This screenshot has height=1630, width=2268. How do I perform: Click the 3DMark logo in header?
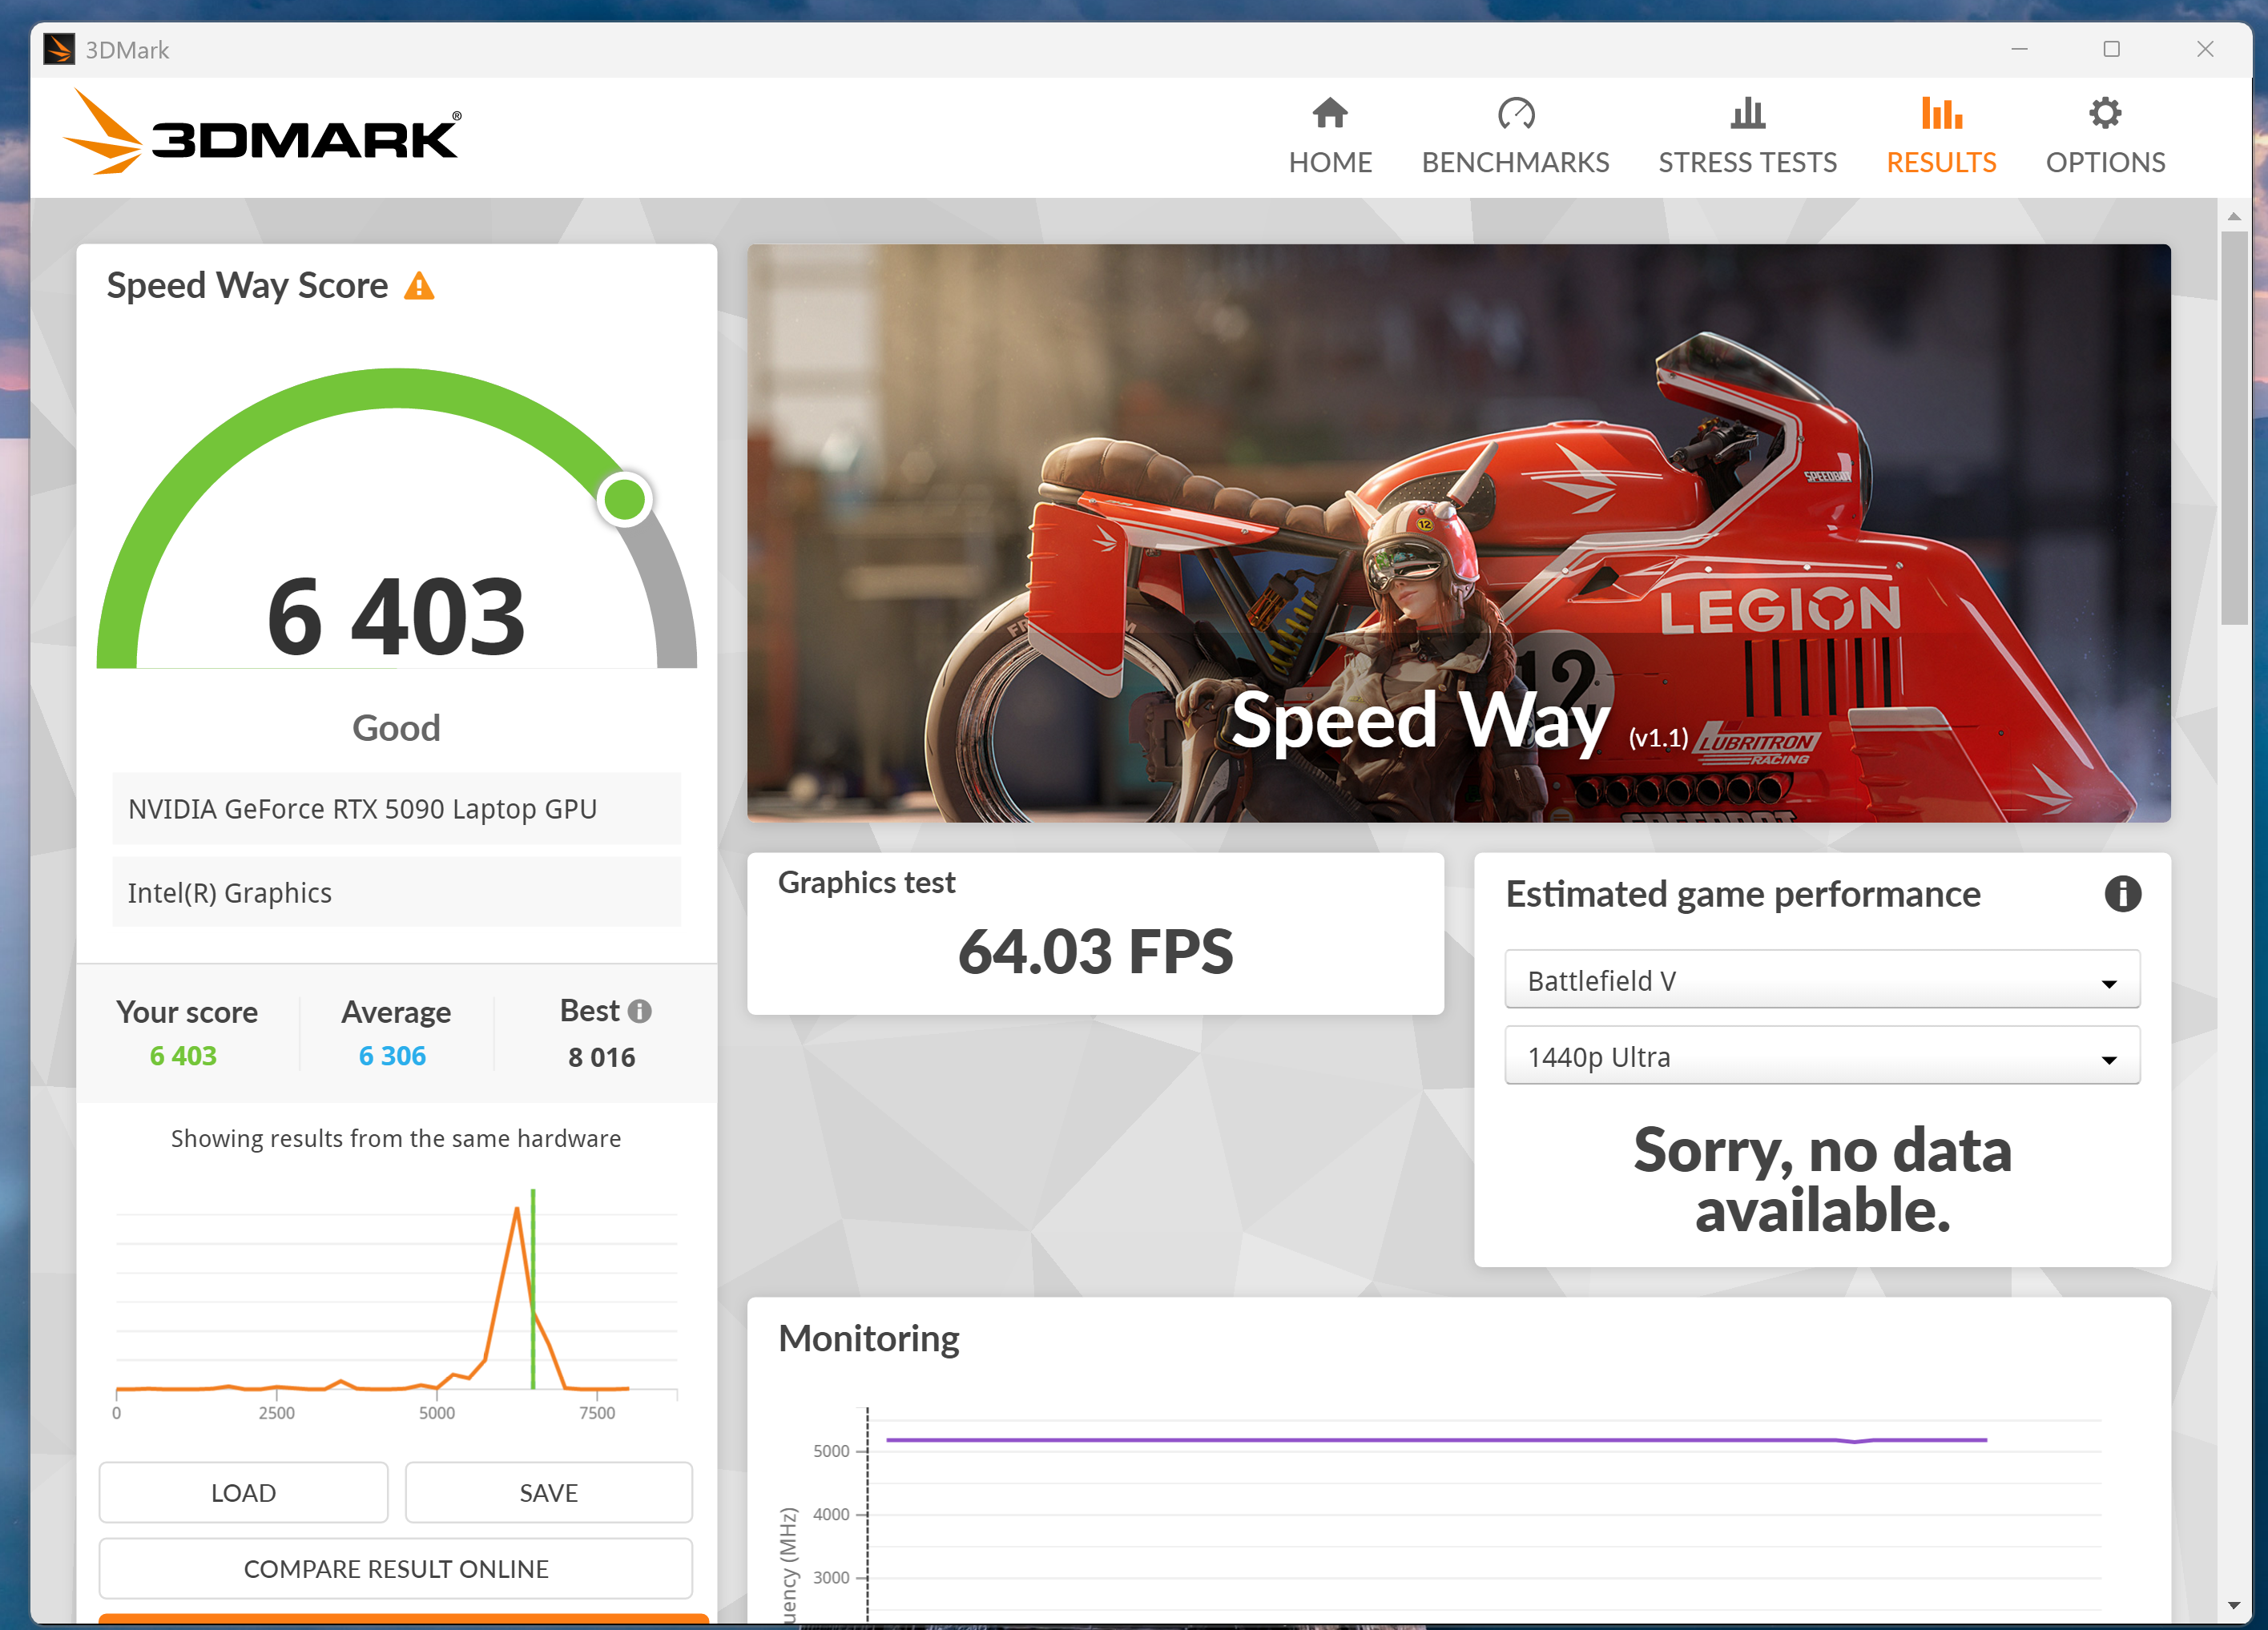pyautogui.click(x=262, y=133)
